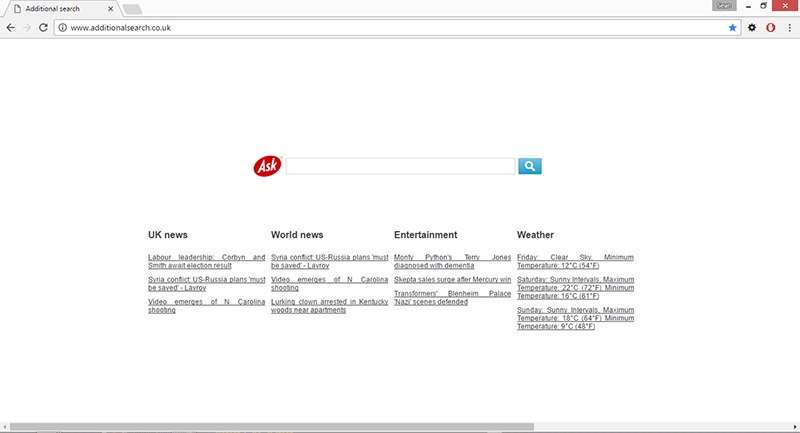This screenshot has width=800, height=433.
Task: Open Saturday Sunny Intervals weather link
Action: (x=576, y=288)
